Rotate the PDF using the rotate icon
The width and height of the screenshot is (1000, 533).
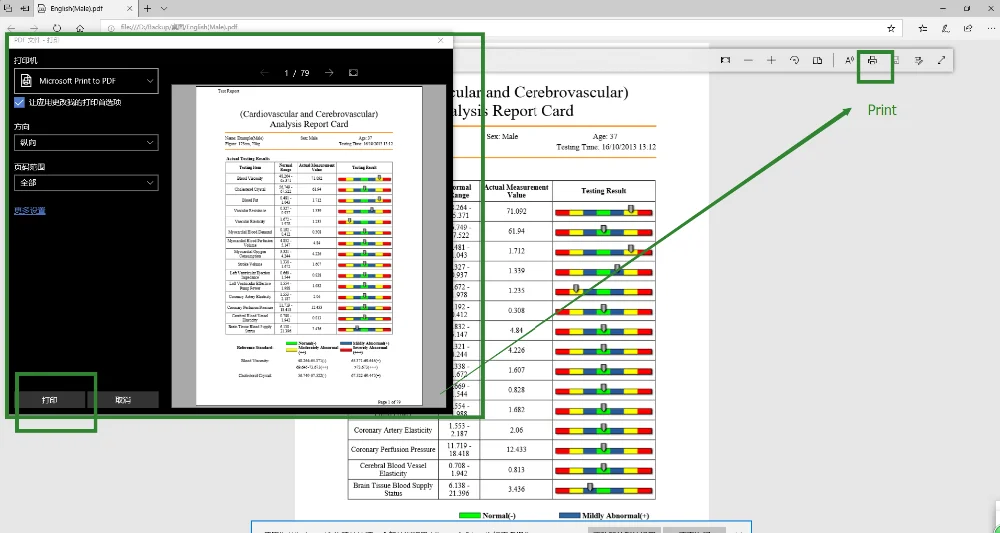pyautogui.click(x=794, y=61)
